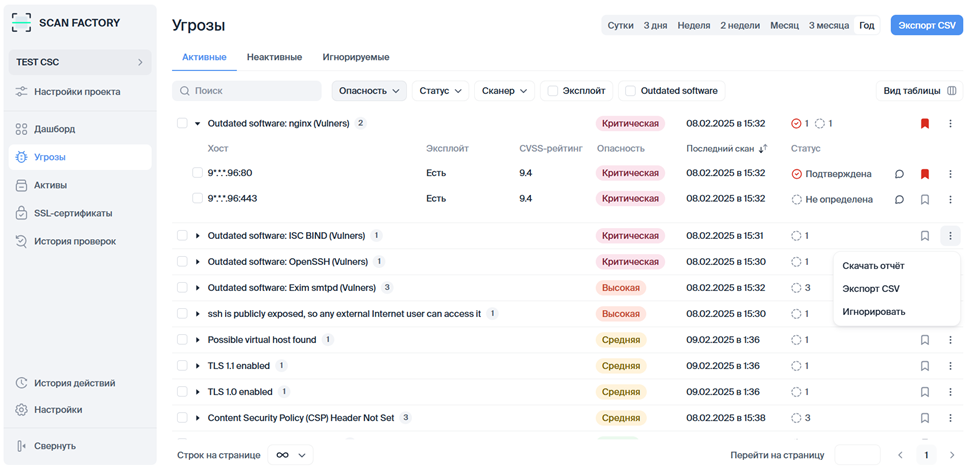Bookmark the TLS 1.1 enabled threat

coord(924,366)
